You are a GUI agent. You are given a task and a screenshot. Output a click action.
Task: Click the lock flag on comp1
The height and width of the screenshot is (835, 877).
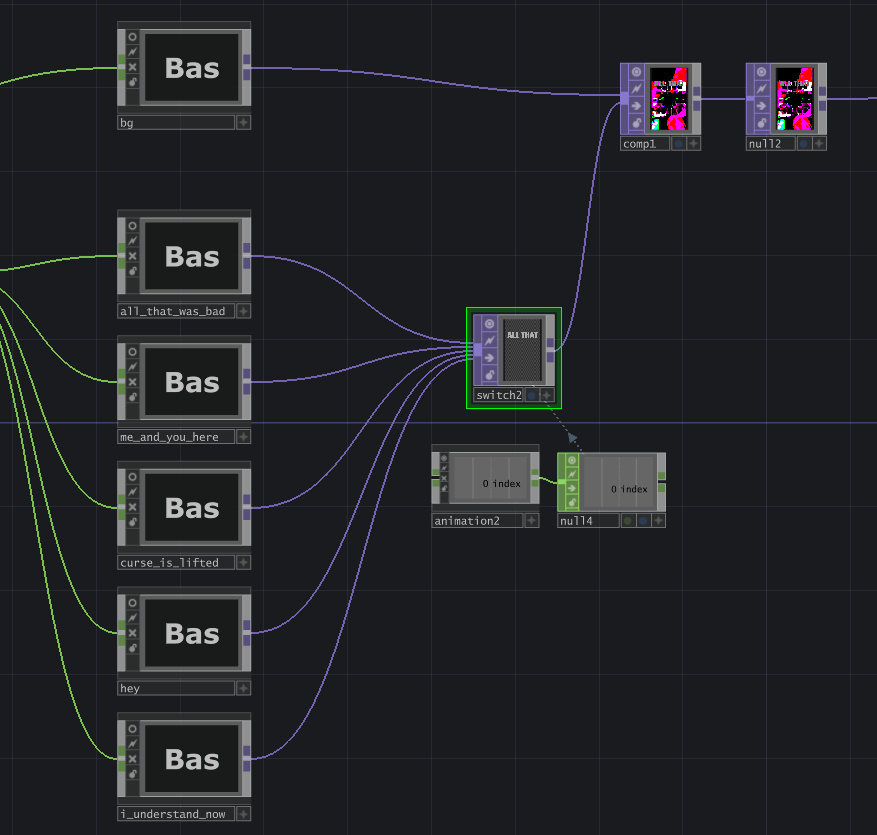(636, 122)
